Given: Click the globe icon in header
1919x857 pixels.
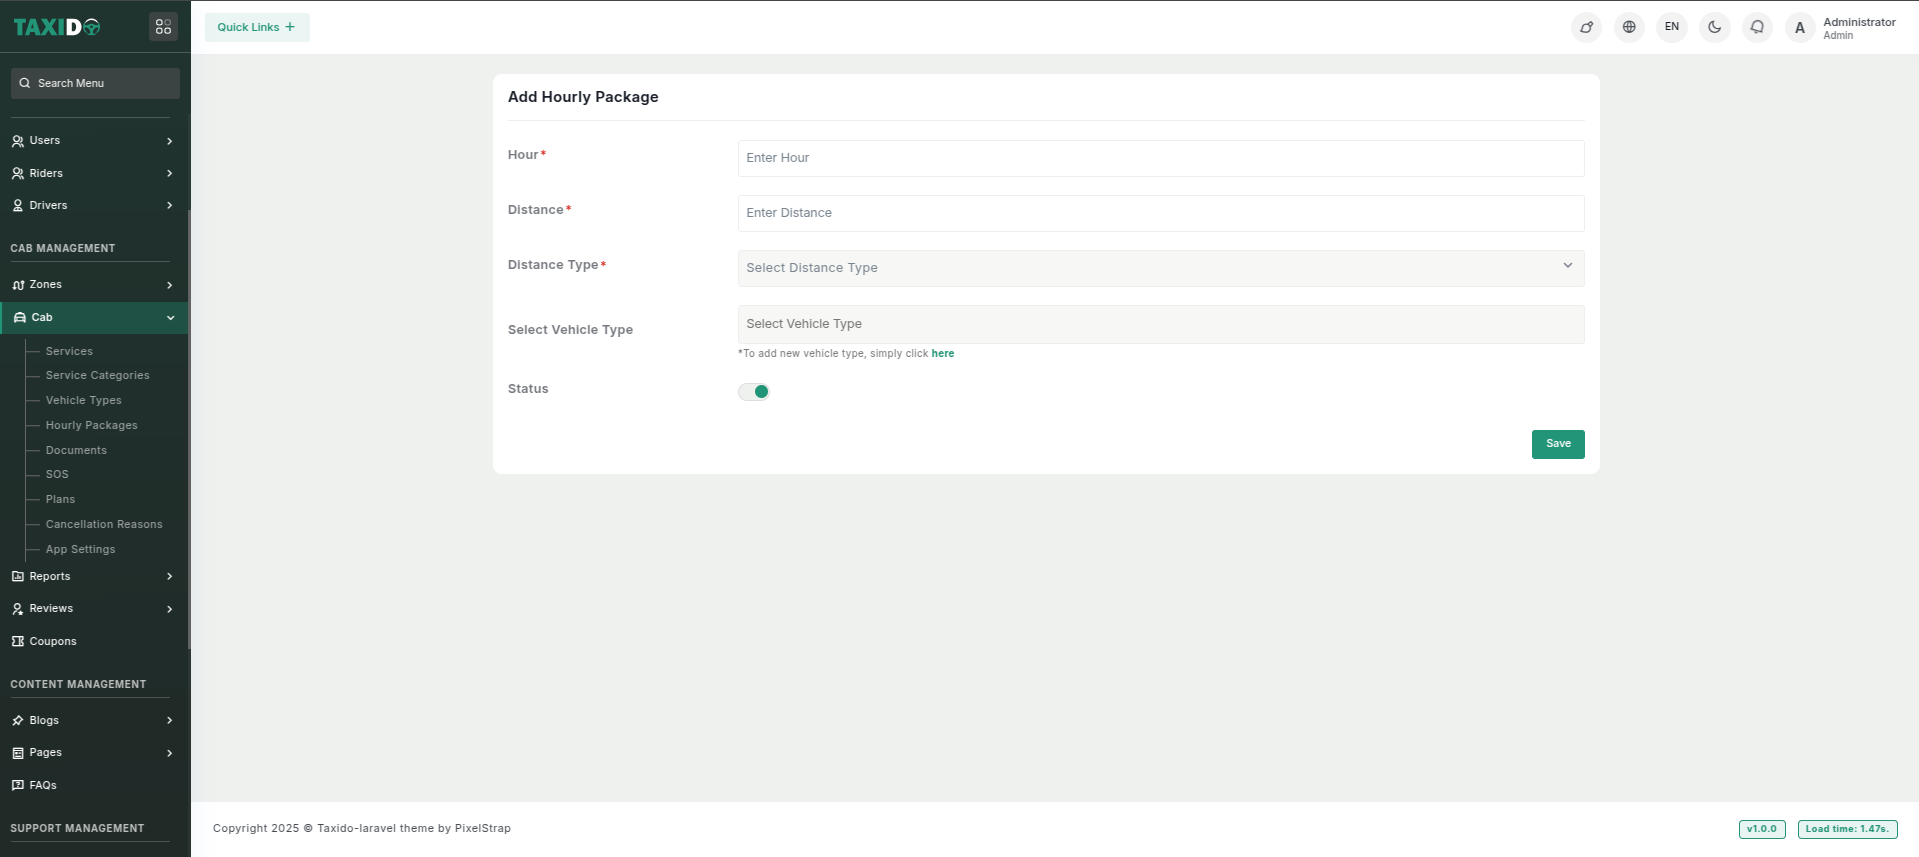Looking at the screenshot, I should tap(1629, 27).
